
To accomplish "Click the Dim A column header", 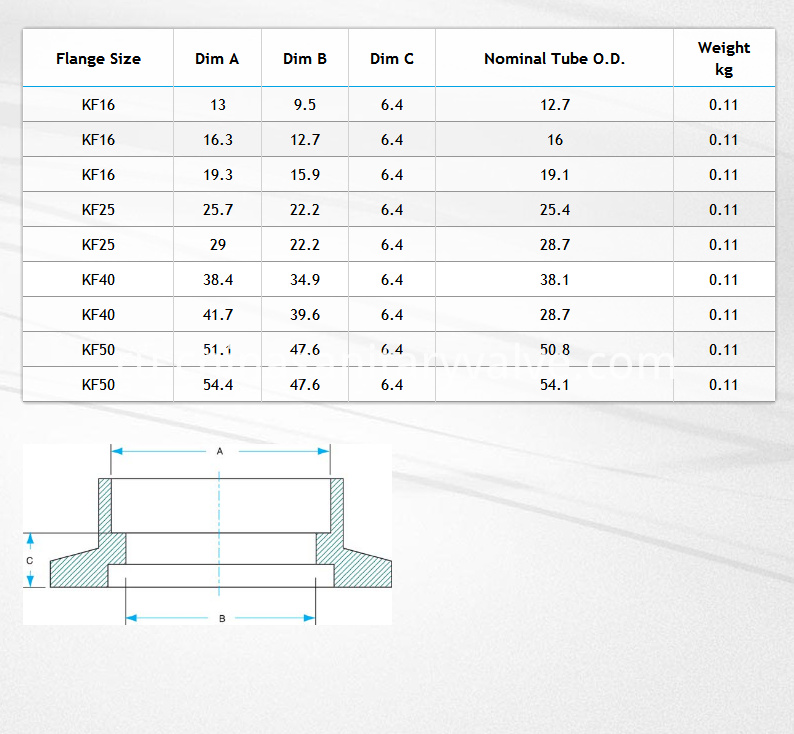I will [x=217, y=59].
